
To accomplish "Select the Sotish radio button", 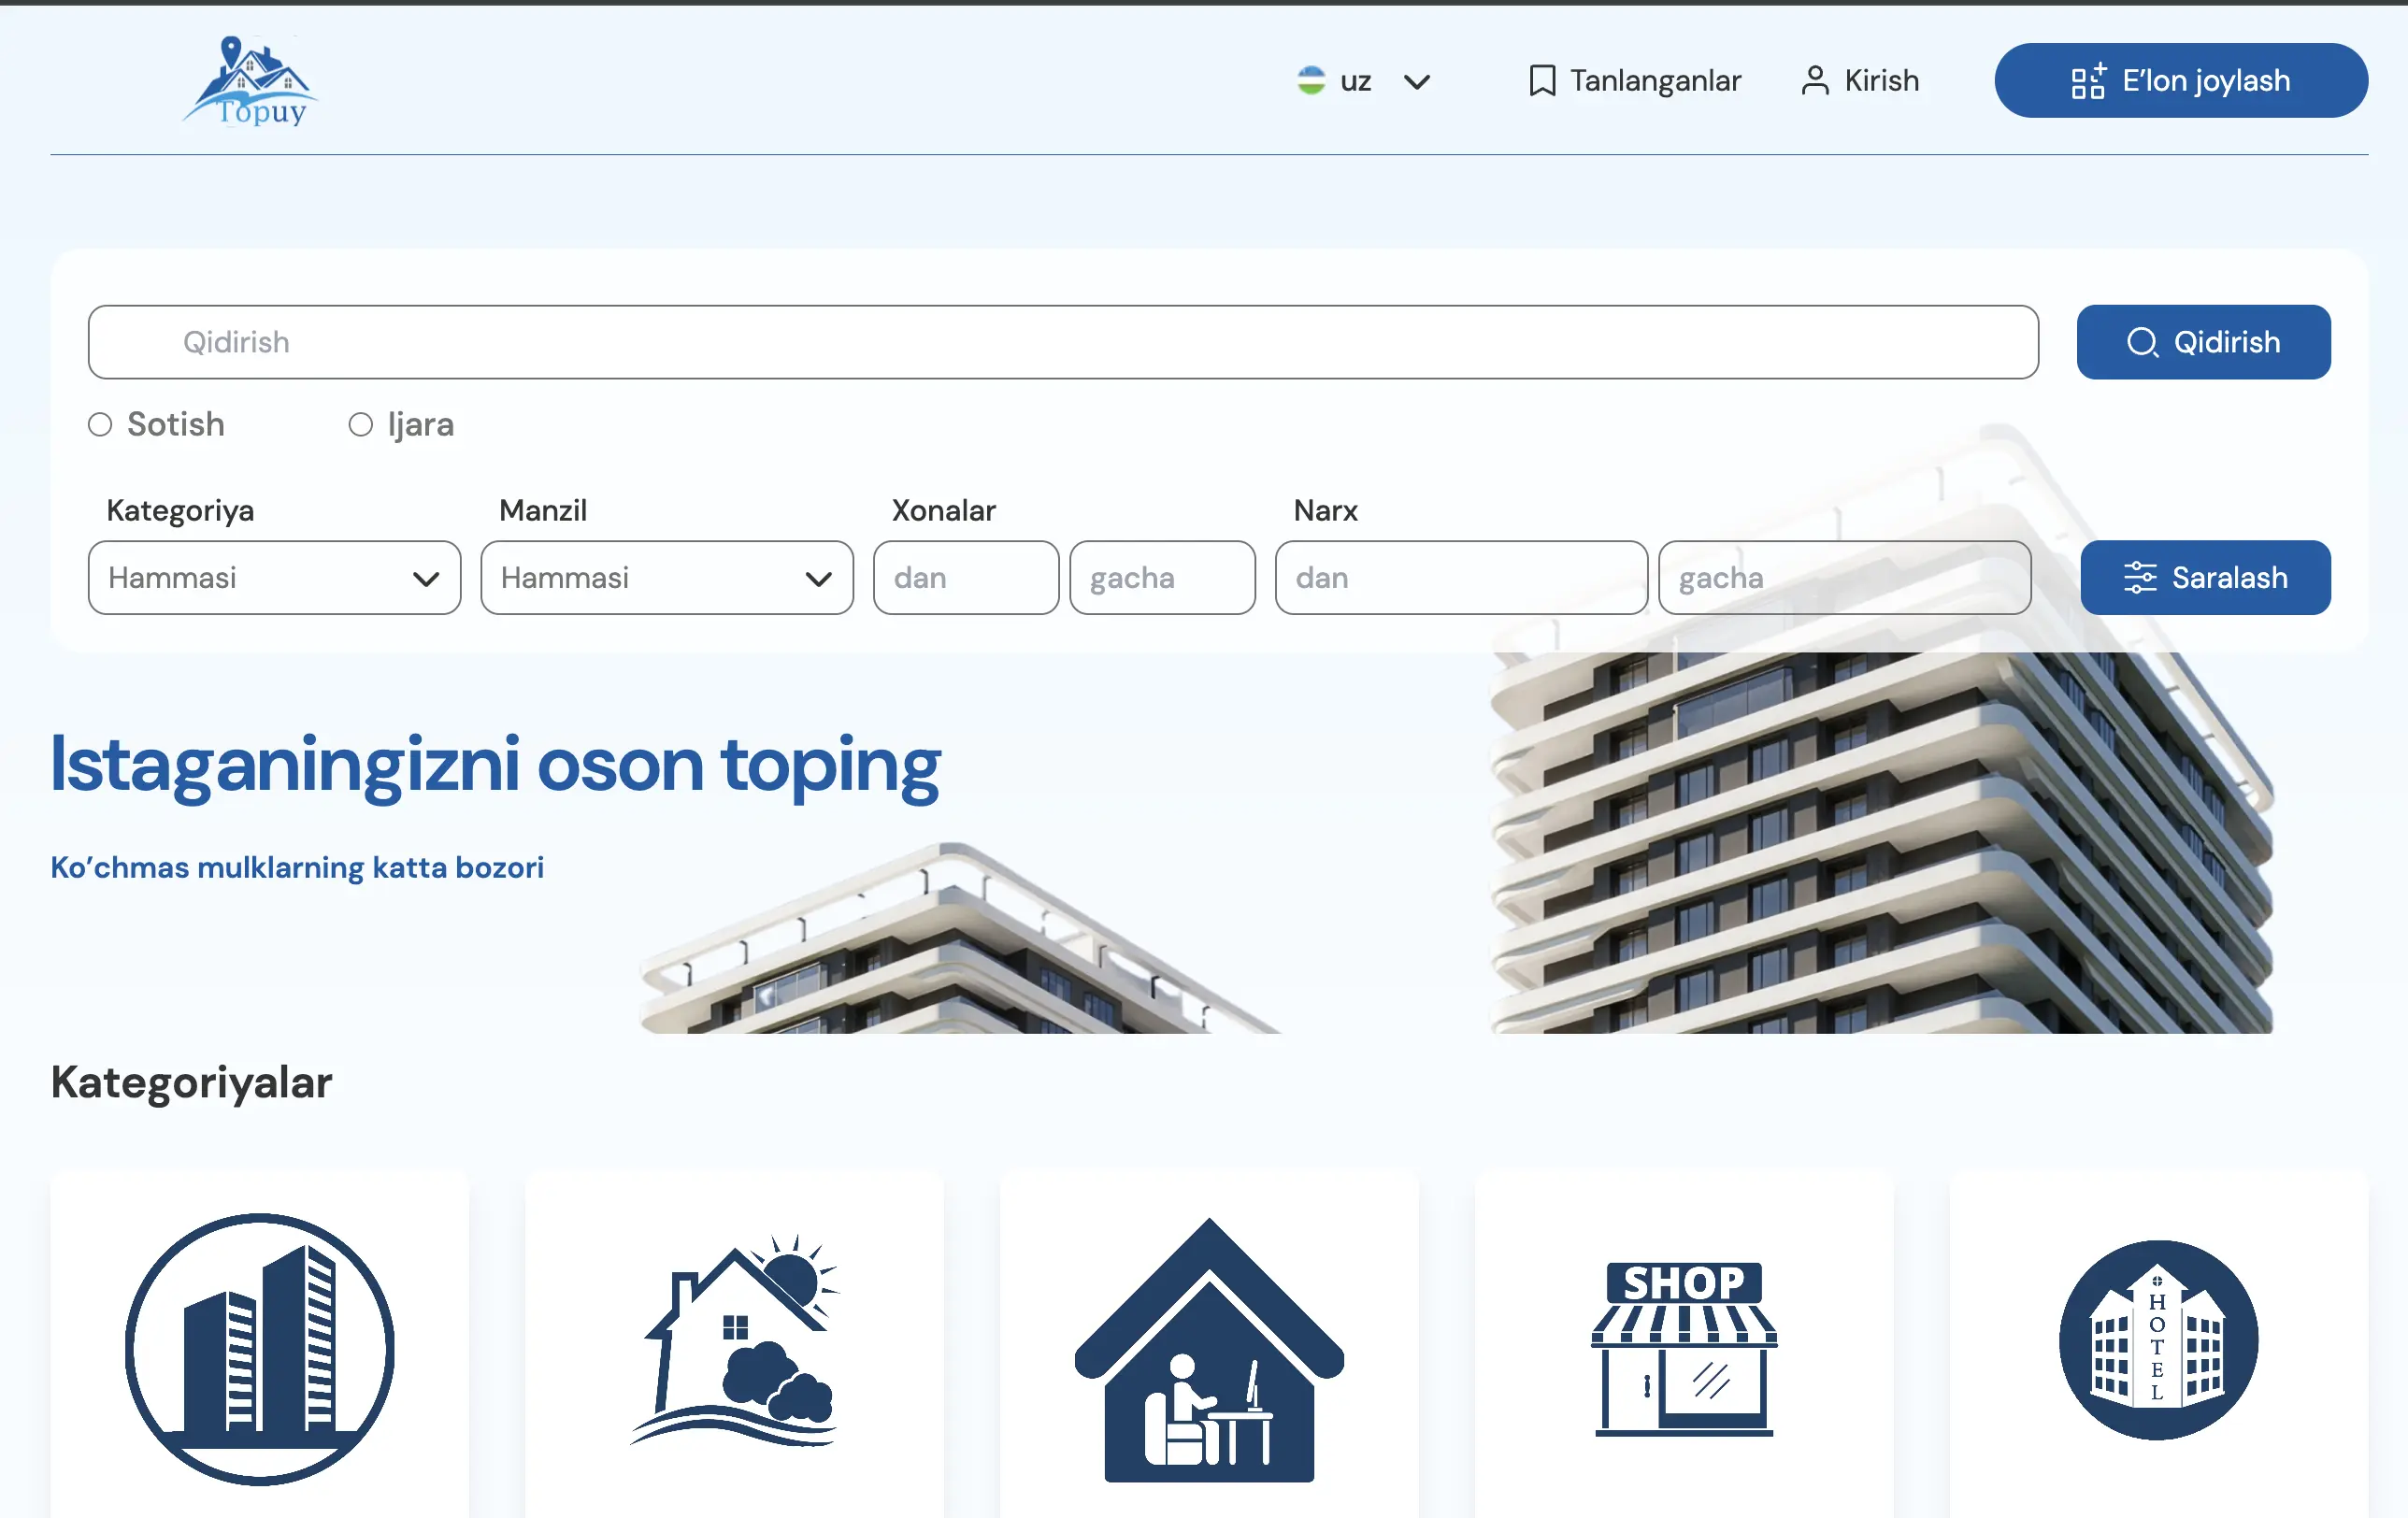I will coord(100,425).
